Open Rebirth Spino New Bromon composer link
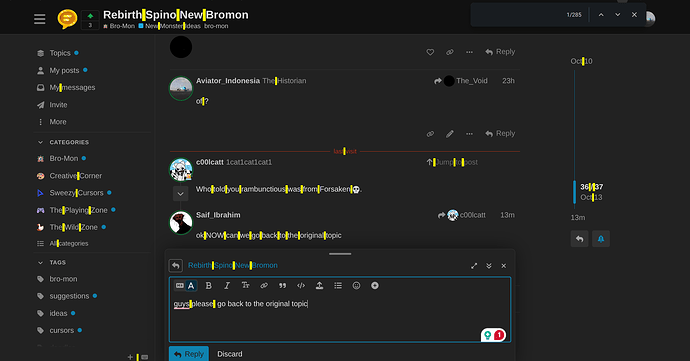690x361 pixels. click(x=233, y=265)
